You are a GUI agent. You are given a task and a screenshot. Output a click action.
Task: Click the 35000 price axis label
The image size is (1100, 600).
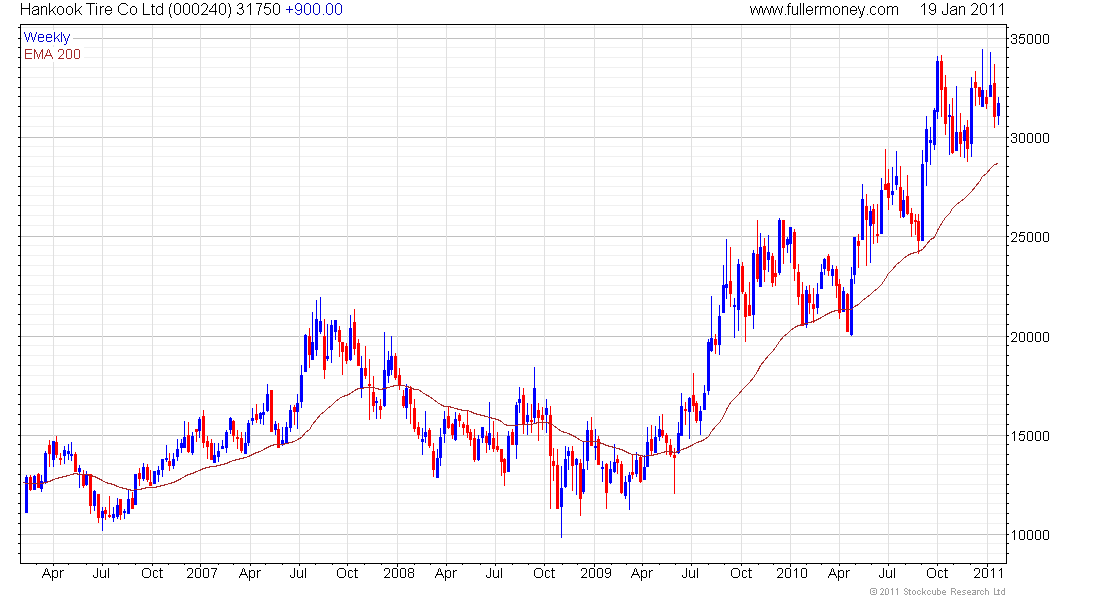[1030, 39]
